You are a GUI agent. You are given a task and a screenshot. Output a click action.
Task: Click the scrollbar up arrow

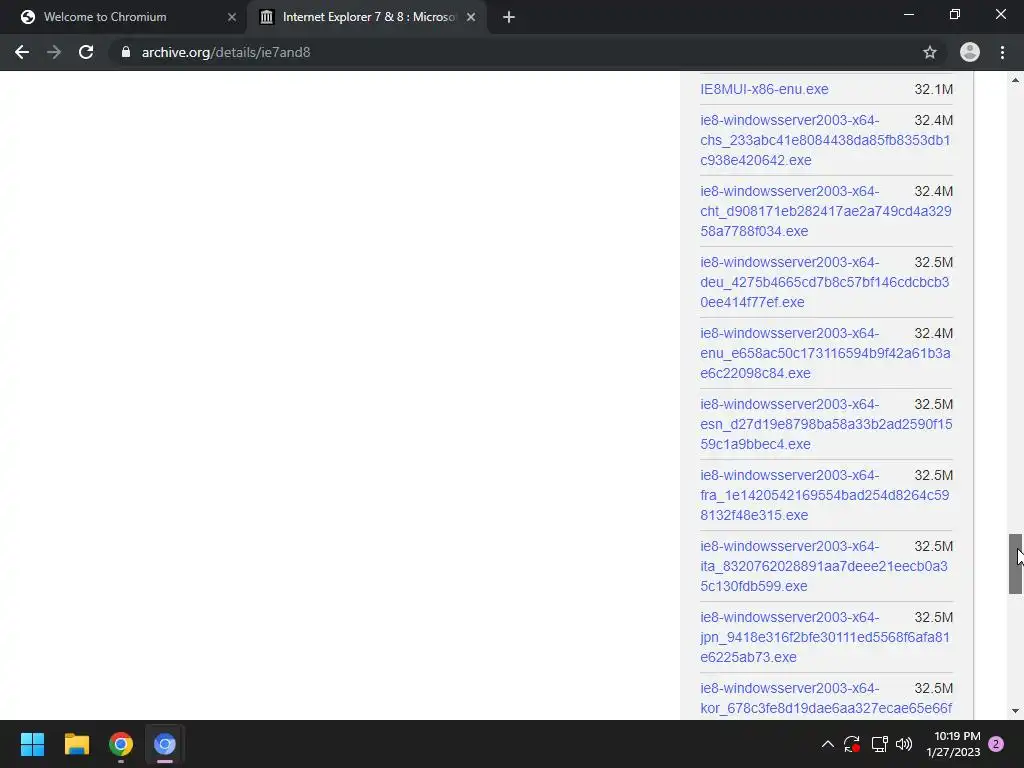(1015, 80)
